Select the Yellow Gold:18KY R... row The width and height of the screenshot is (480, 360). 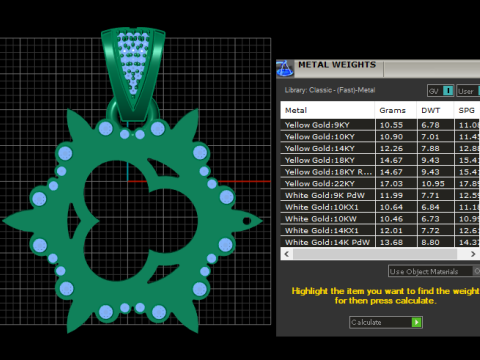pos(380,172)
